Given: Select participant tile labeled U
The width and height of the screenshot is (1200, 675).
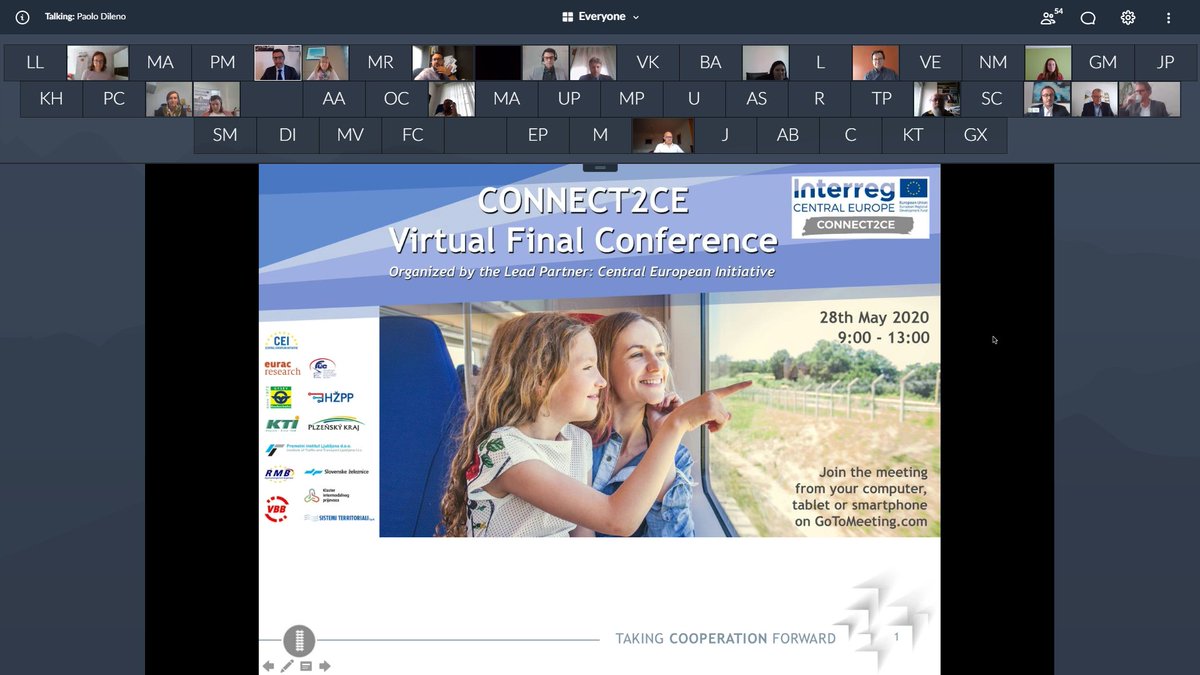Looking at the screenshot, I should (694, 99).
